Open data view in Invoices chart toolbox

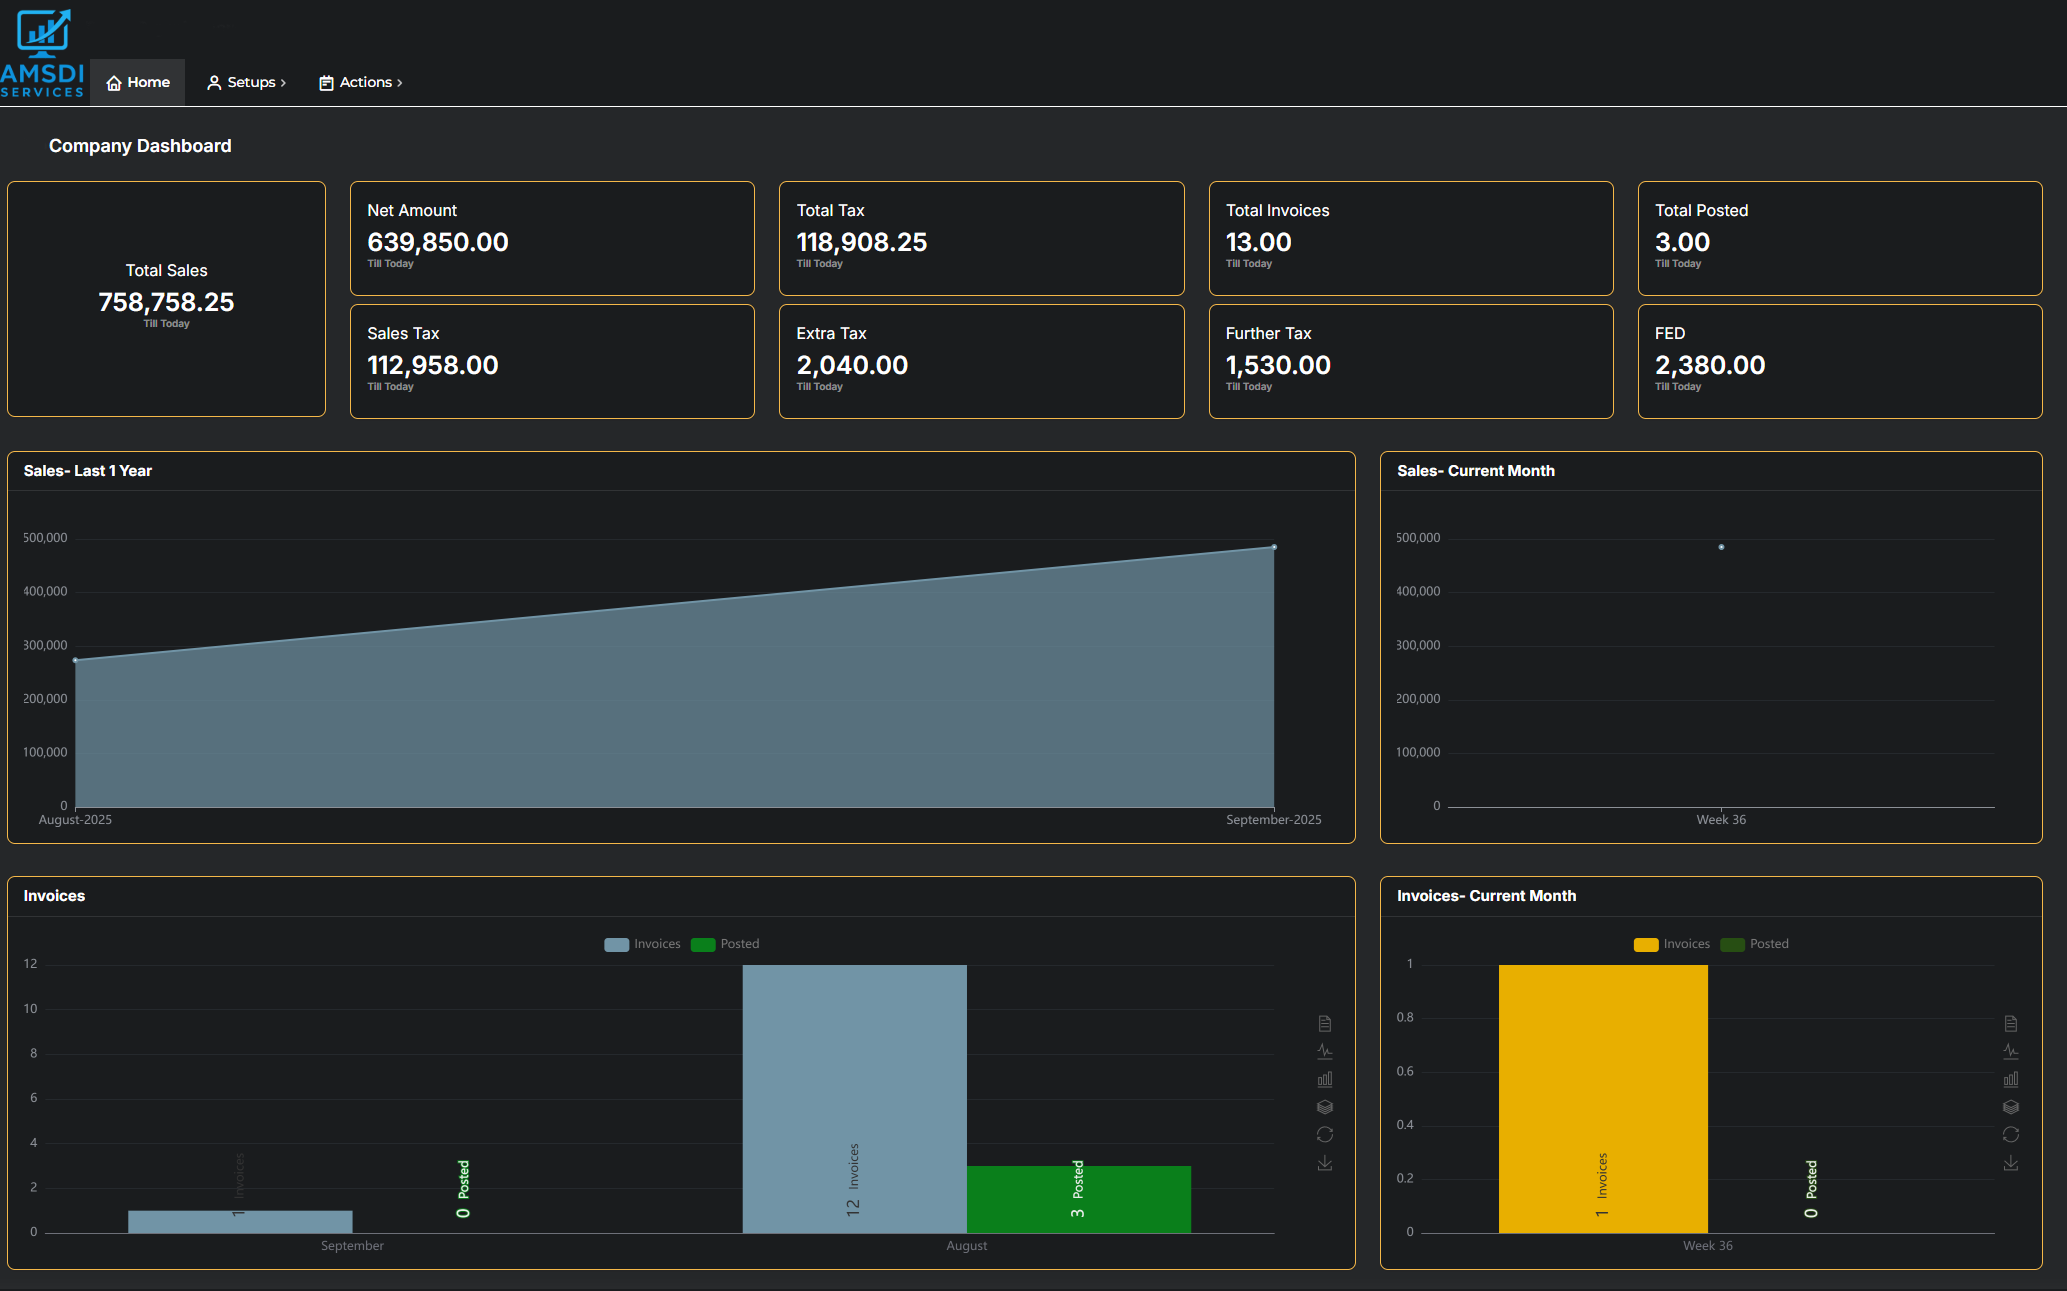pyautogui.click(x=1325, y=1023)
